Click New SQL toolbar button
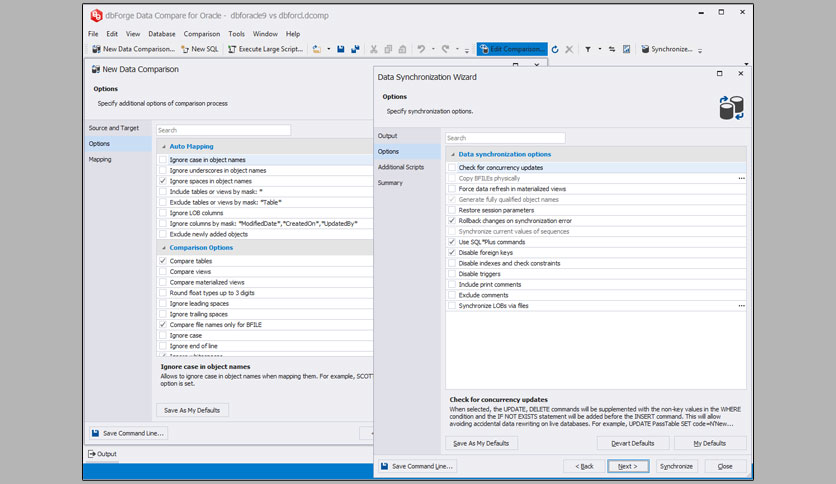This screenshot has width=836, height=484. (x=200, y=49)
